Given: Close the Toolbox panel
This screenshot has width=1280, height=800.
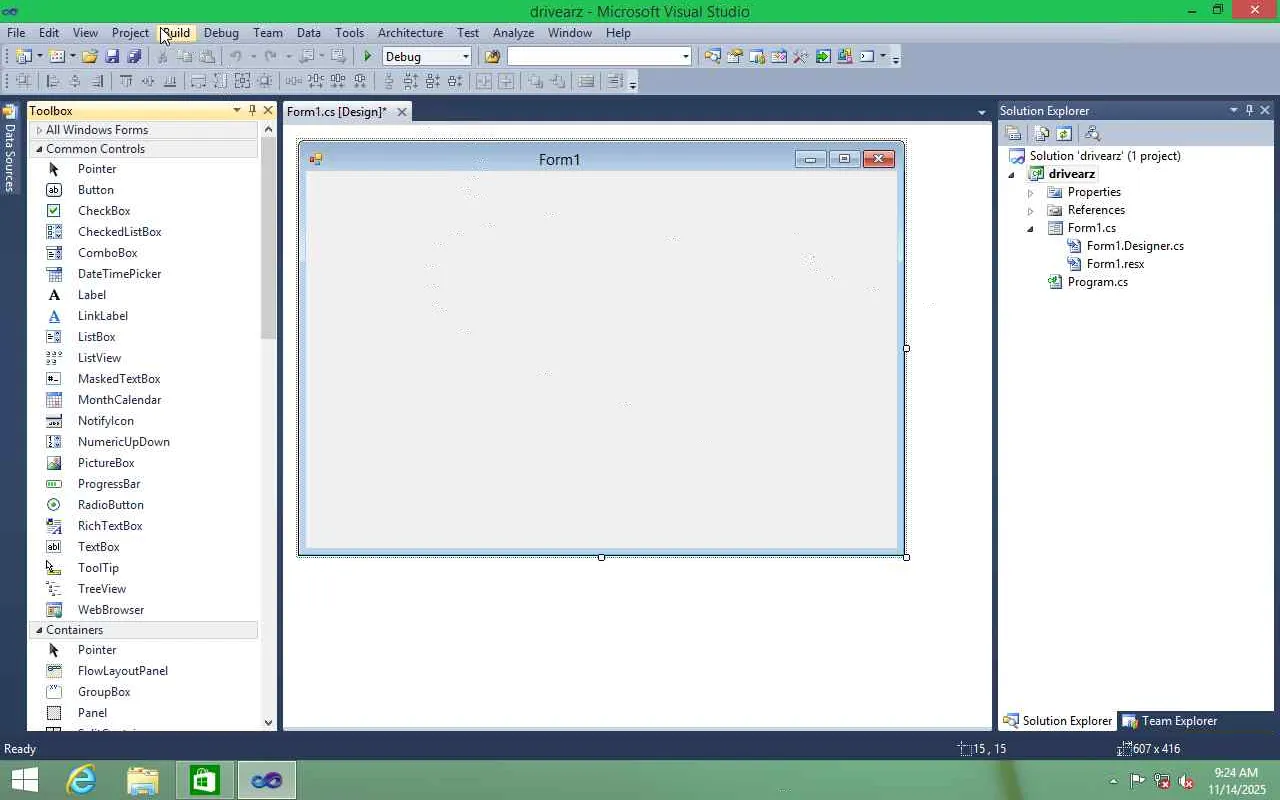Looking at the screenshot, I should (268, 110).
